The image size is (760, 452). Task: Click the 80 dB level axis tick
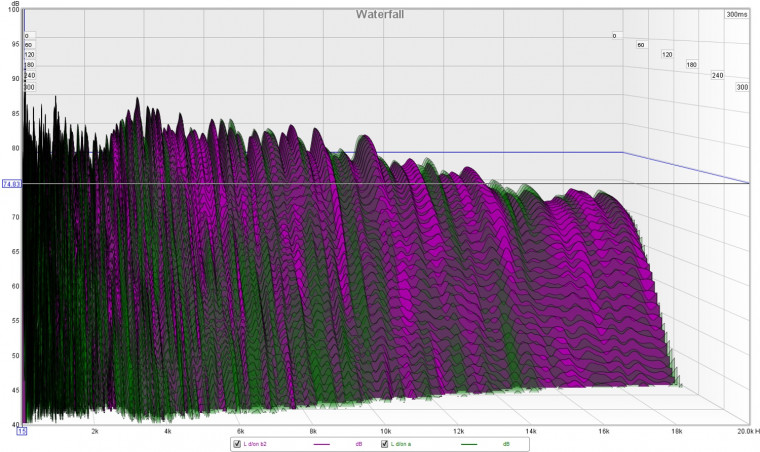[x=16, y=148]
